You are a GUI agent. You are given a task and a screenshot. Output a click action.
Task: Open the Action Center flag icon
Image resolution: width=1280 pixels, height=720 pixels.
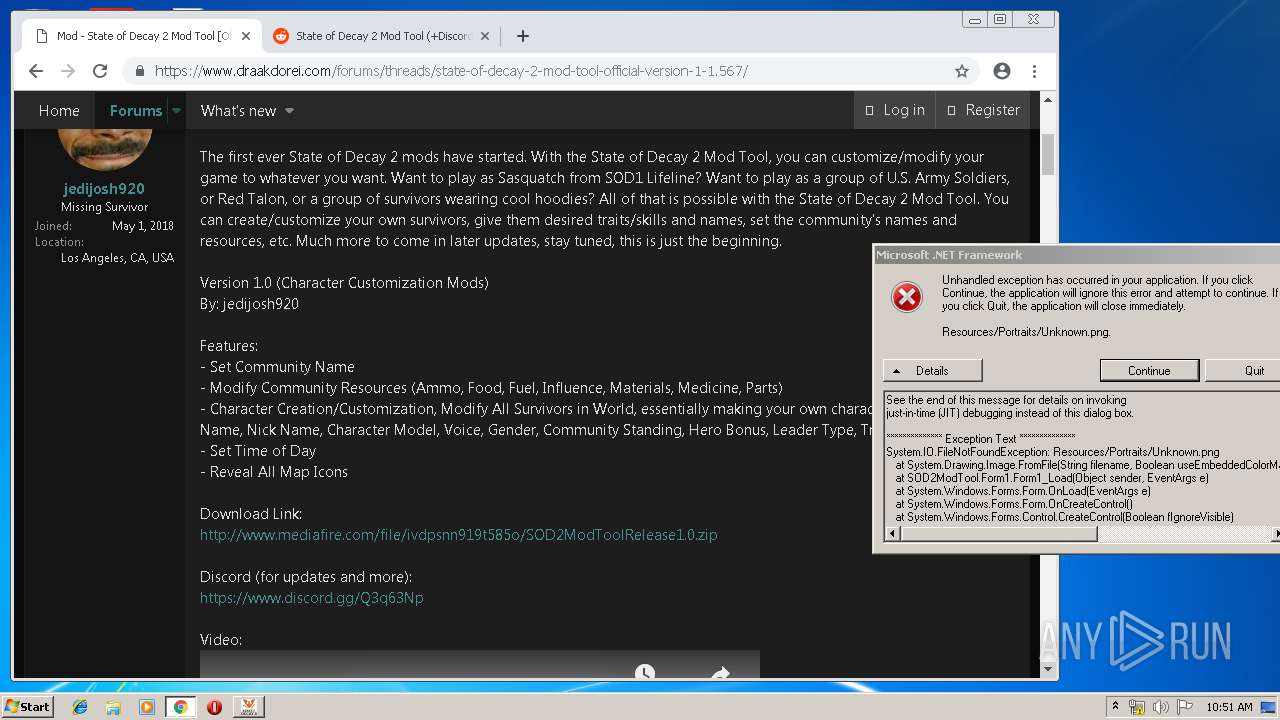1185,707
